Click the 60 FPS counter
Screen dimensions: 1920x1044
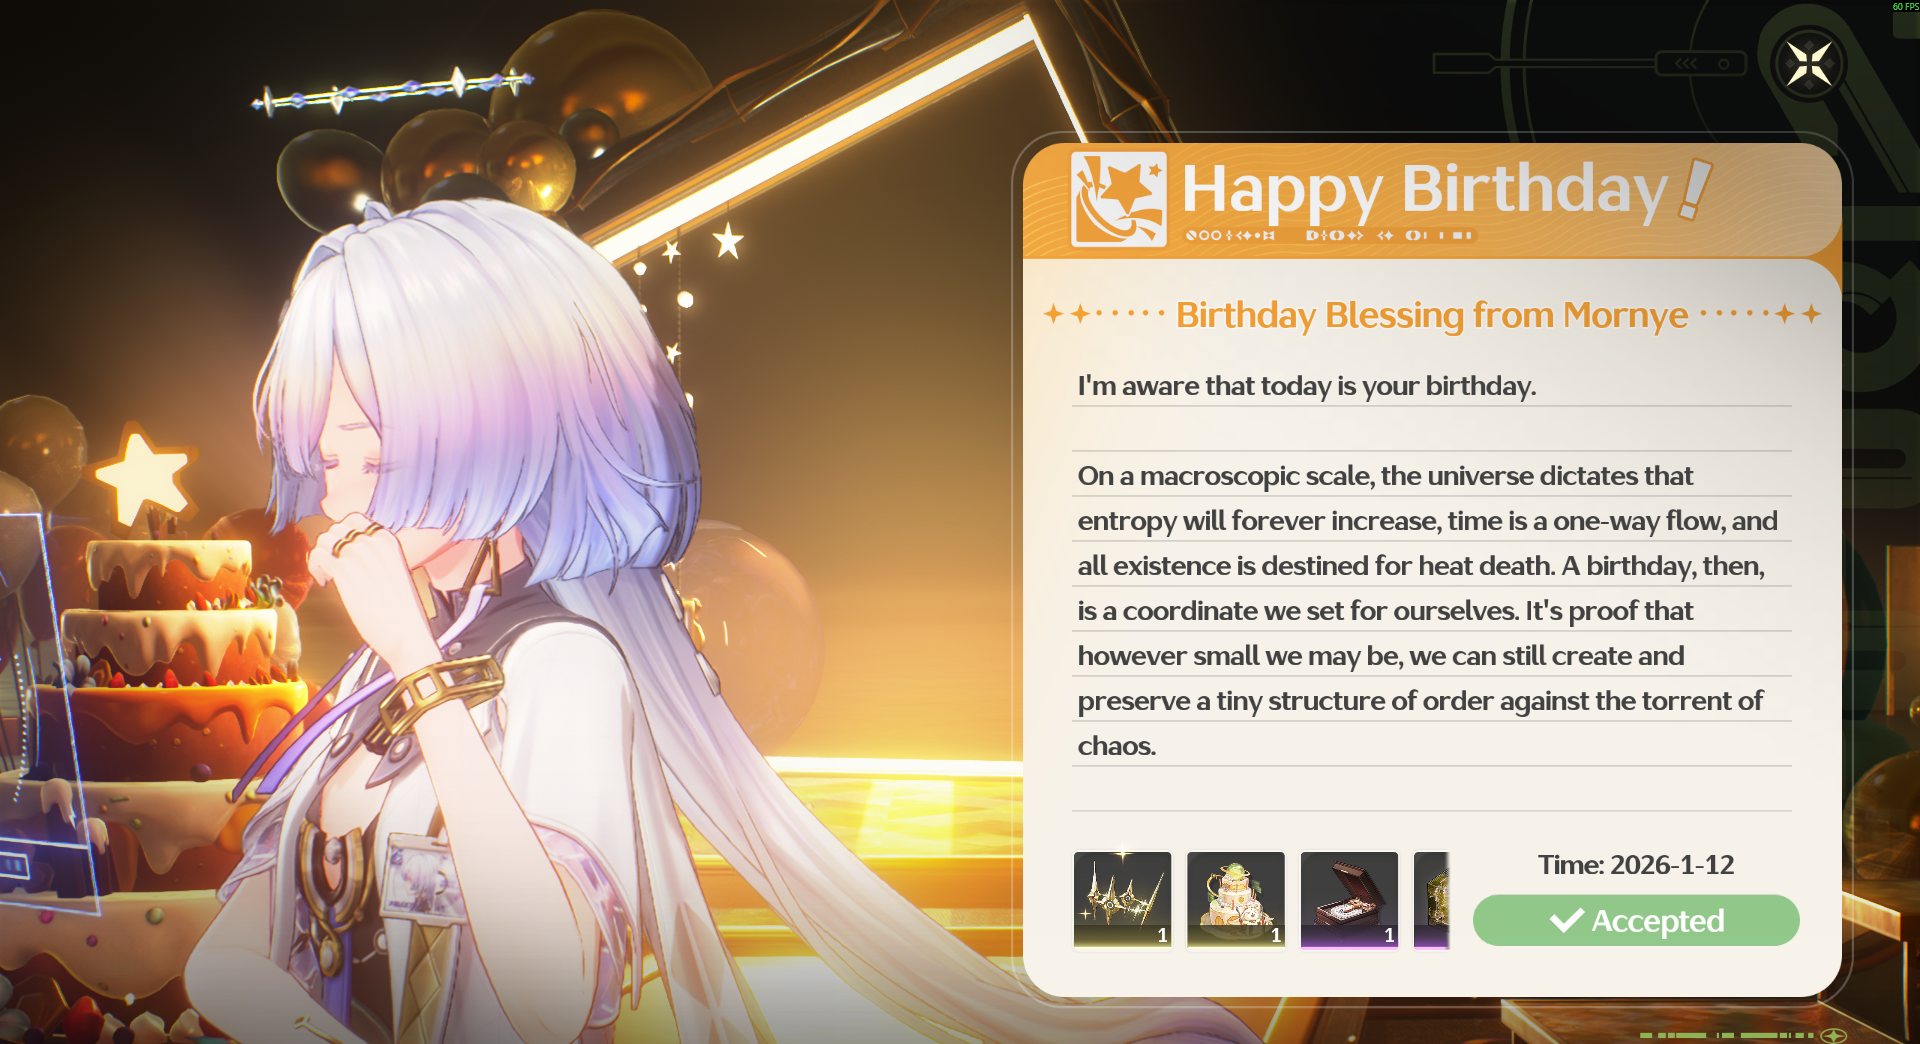click(1905, 6)
